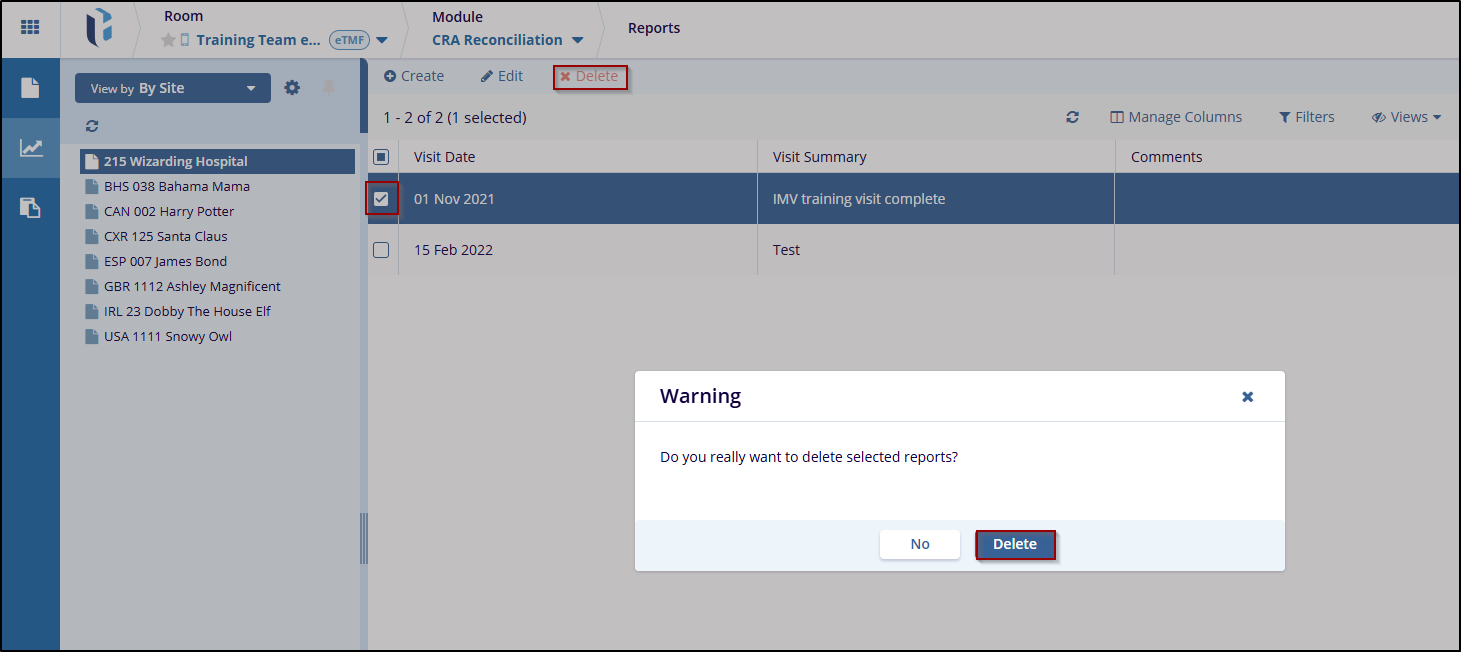Open Manage Columns option

click(1176, 117)
